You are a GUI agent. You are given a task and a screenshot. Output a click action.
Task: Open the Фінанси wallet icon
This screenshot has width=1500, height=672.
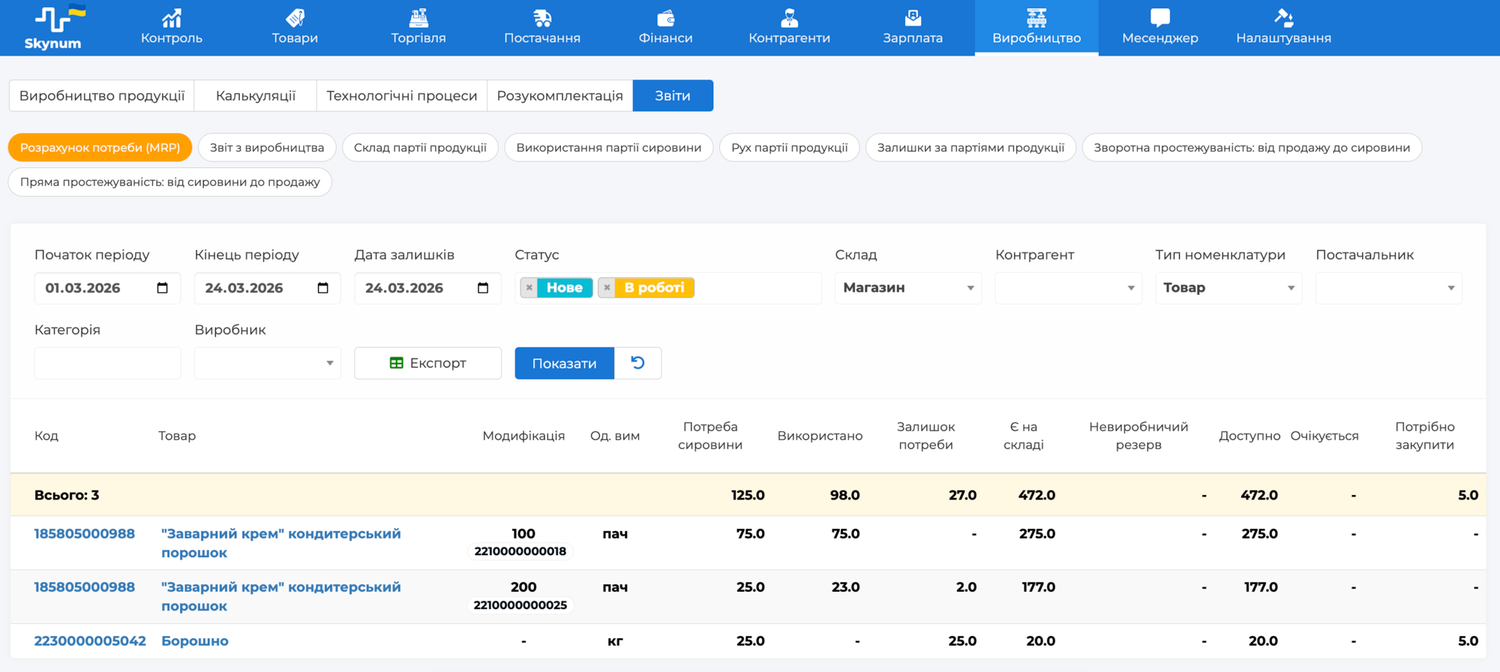tap(665, 18)
